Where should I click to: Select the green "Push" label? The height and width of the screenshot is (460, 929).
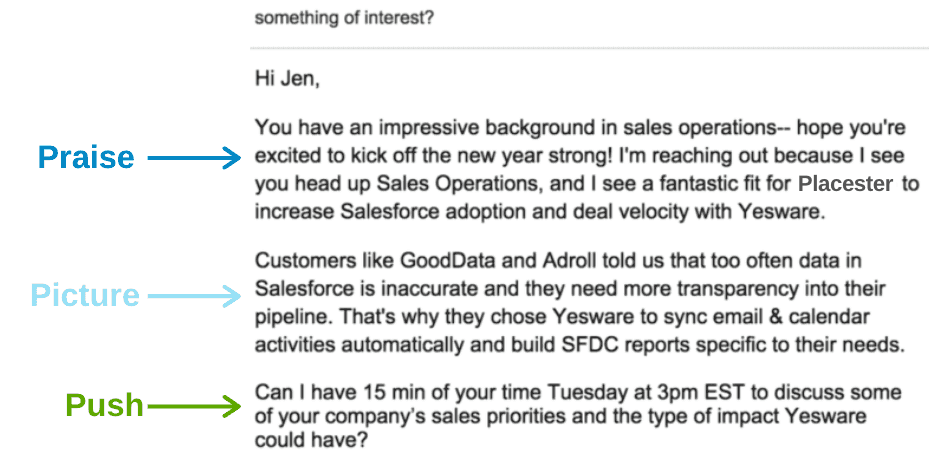tap(104, 406)
